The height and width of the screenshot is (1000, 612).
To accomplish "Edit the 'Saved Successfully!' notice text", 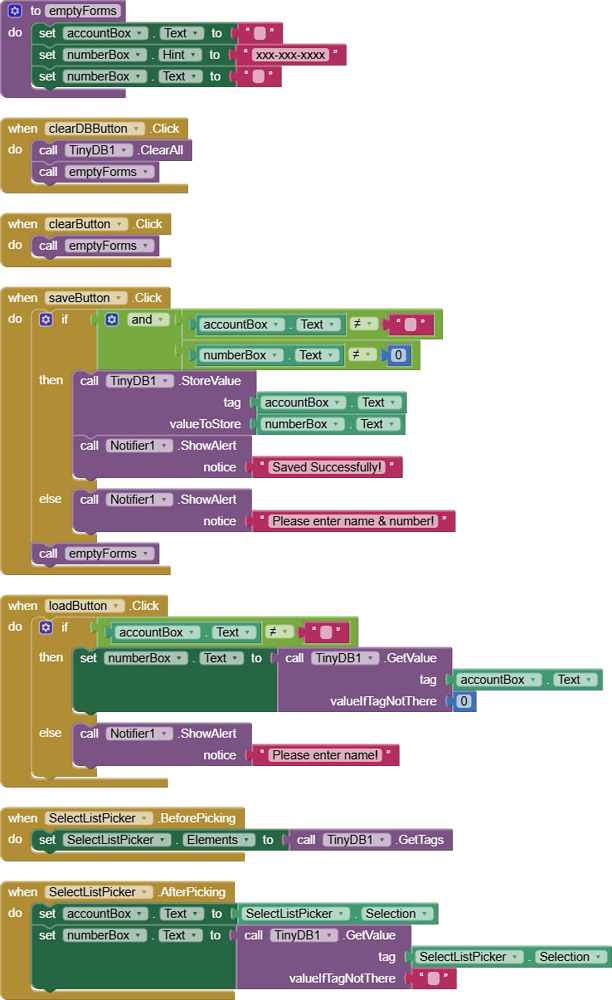I will (326, 467).
